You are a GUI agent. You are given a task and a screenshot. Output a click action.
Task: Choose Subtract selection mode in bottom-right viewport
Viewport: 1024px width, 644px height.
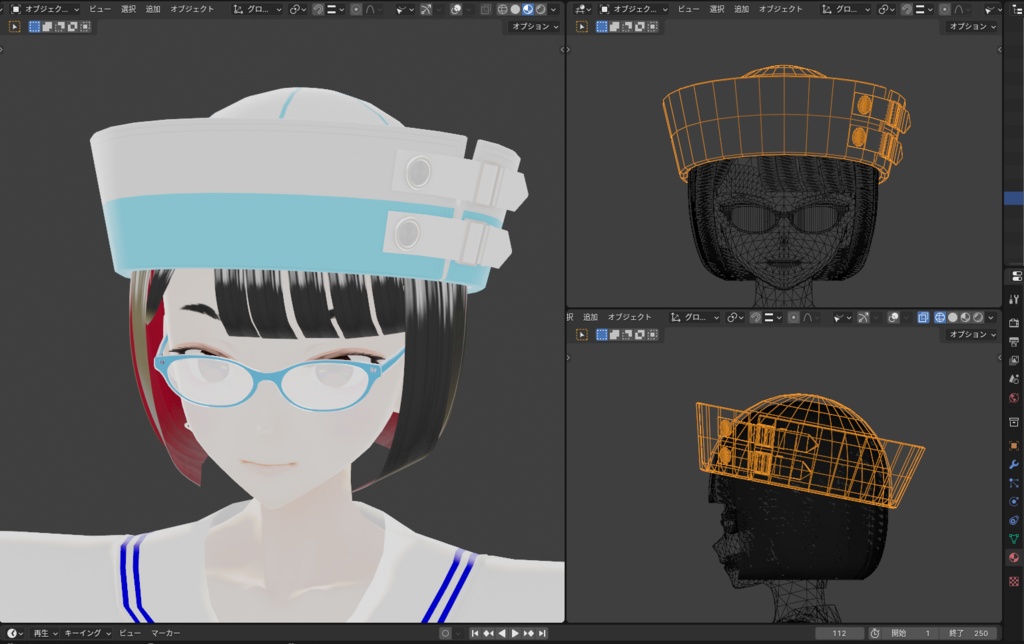[627, 334]
